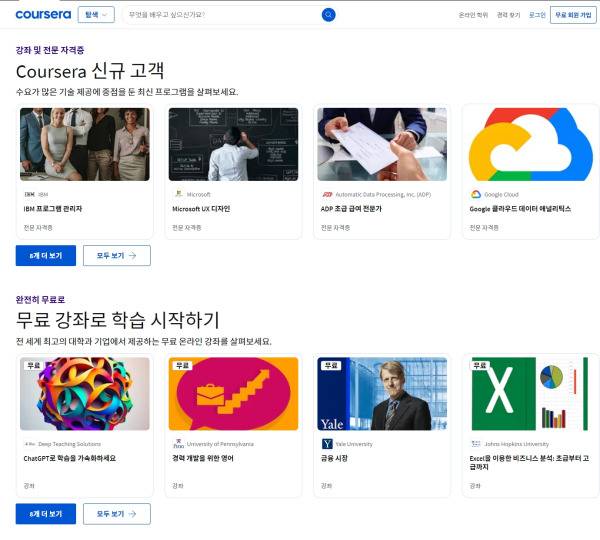The width and height of the screenshot is (600, 540).
Task: Show 8 more free courses
Action: click(x=46, y=514)
